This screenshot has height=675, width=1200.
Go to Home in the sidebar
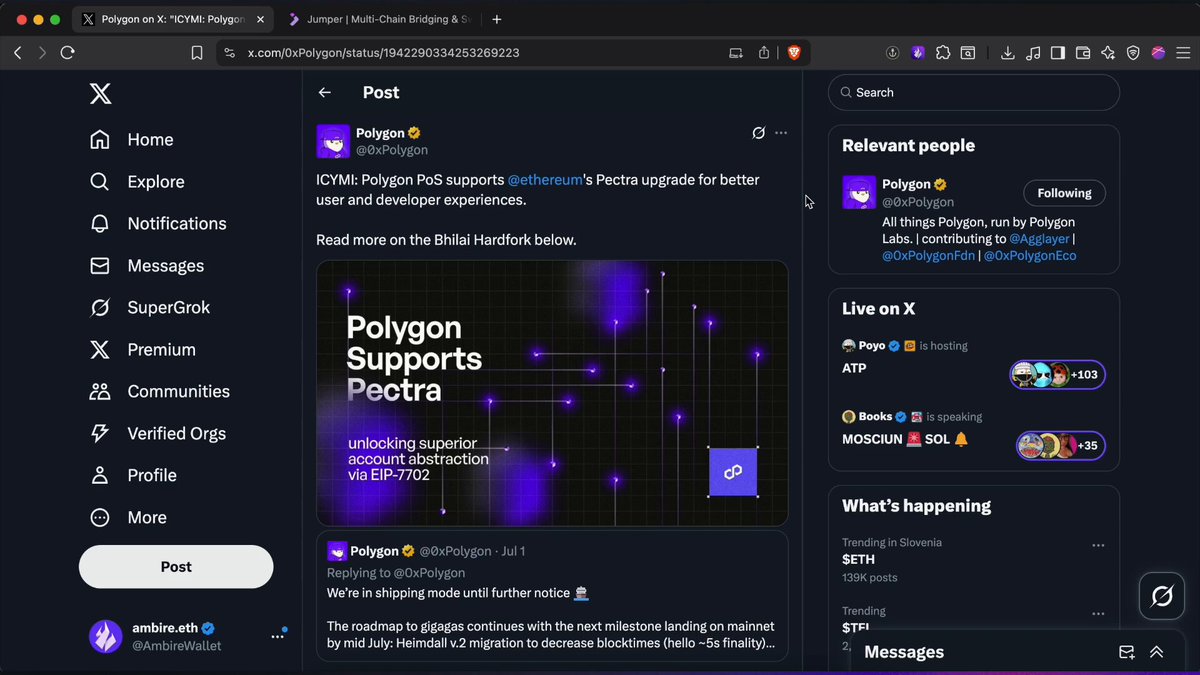[131, 140]
